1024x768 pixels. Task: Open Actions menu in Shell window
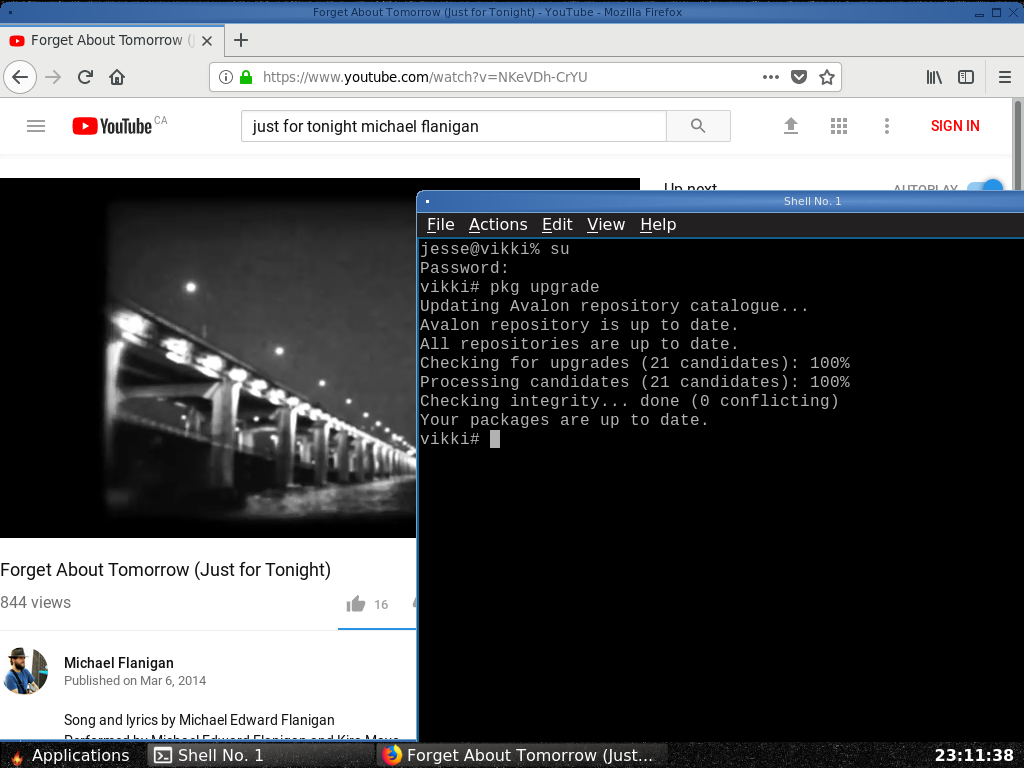click(498, 225)
